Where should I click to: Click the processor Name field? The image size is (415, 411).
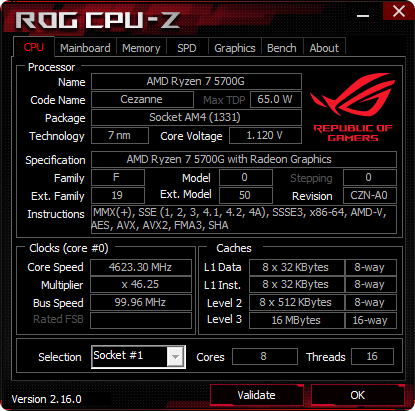(x=196, y=81)
